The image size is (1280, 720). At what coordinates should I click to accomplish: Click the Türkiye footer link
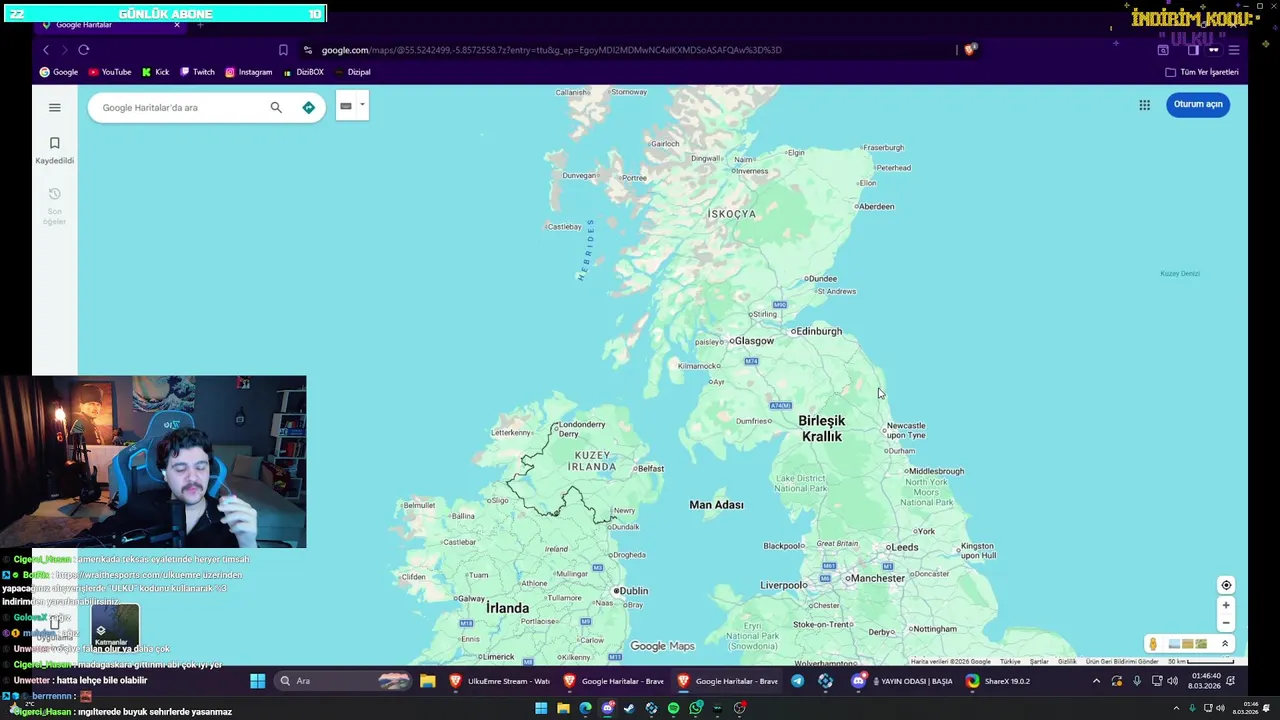(1010, 661)
